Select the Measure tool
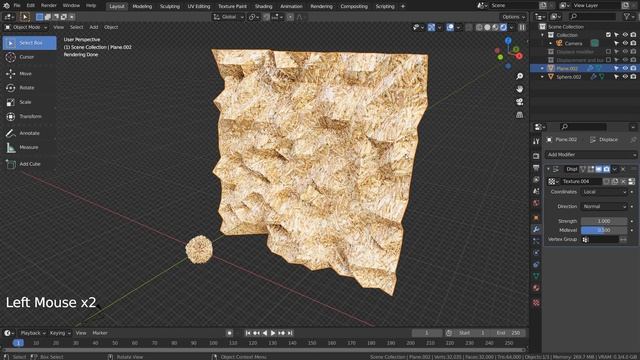This screenshot has width=640, height=360. [29, 147]
